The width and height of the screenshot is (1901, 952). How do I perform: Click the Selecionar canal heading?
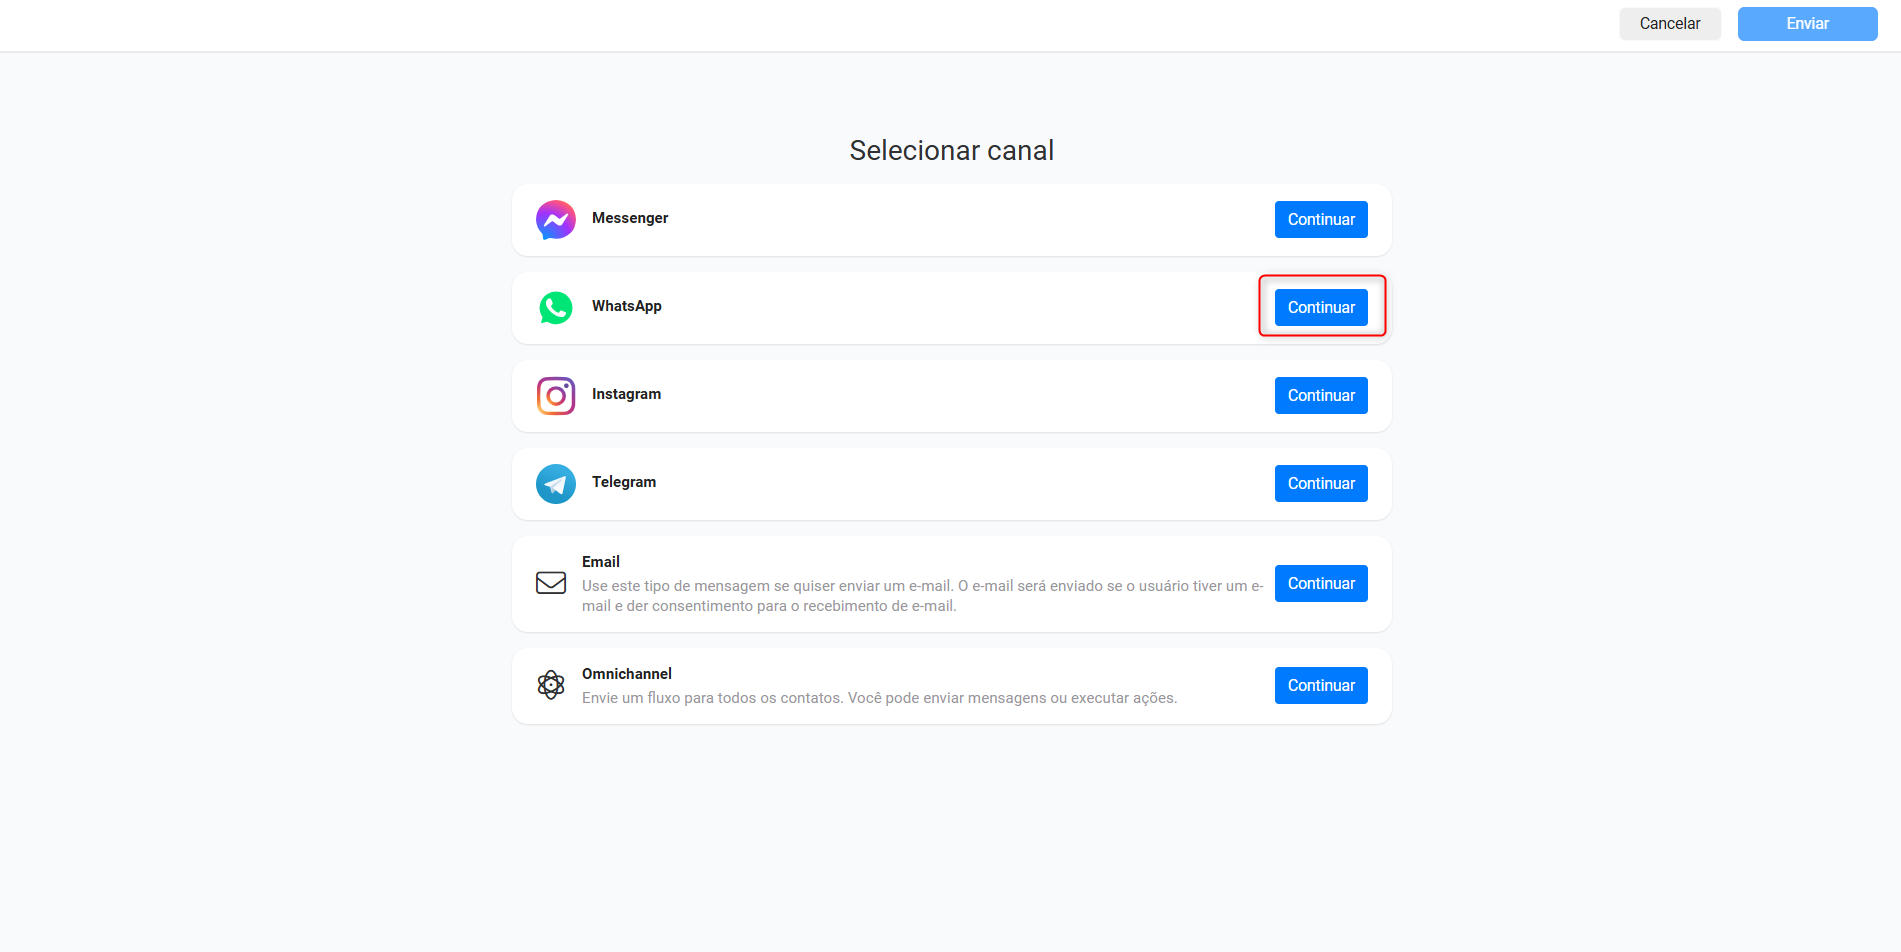[x=952, y=150]
